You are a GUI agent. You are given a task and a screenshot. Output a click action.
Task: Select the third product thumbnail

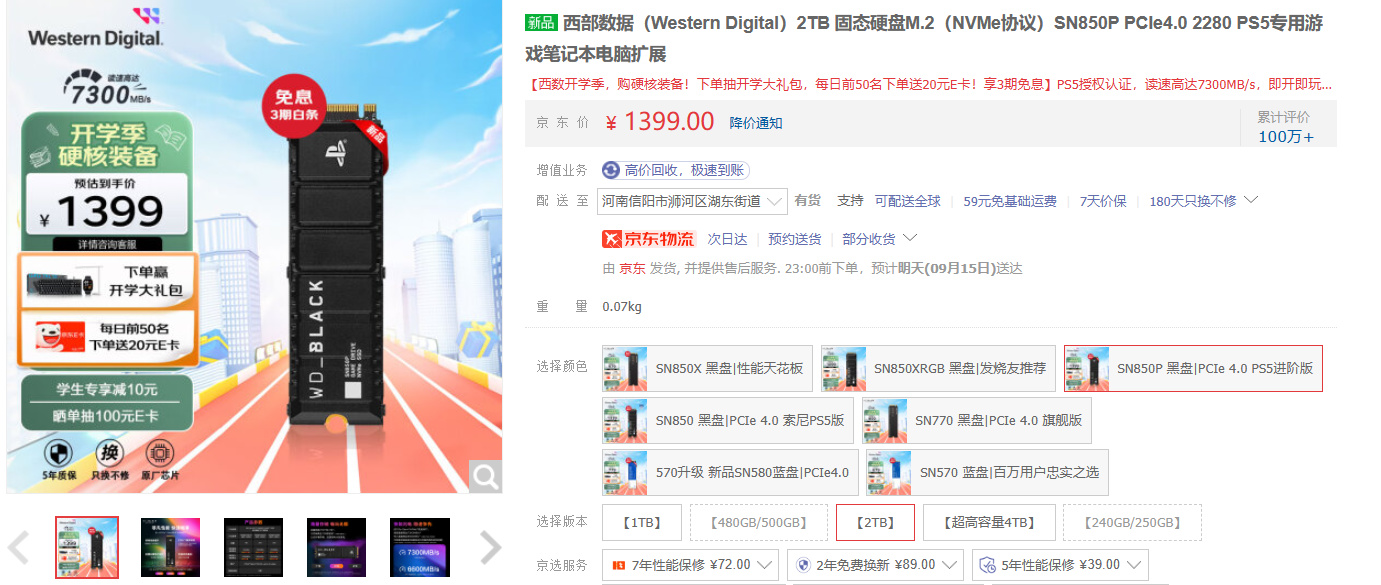click(253, 548)
